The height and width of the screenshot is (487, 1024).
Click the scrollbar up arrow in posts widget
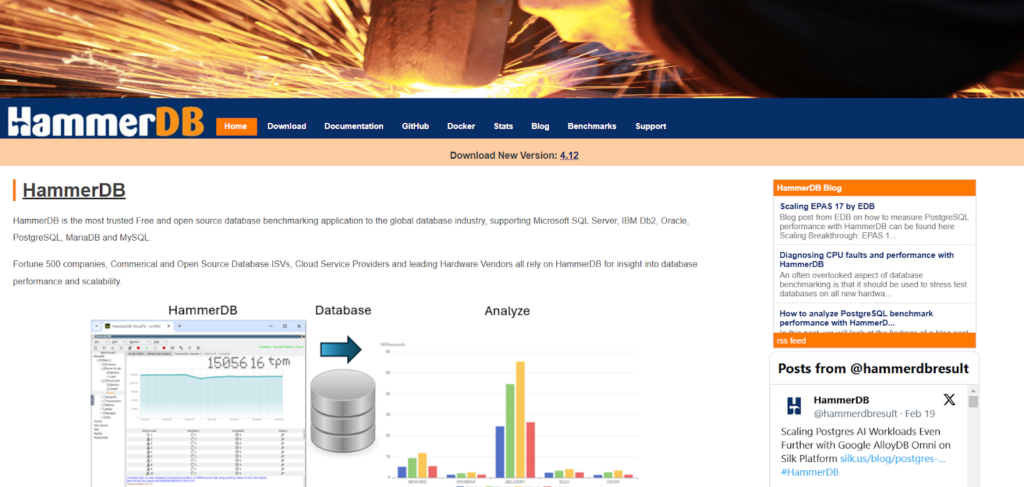[973, 391]
